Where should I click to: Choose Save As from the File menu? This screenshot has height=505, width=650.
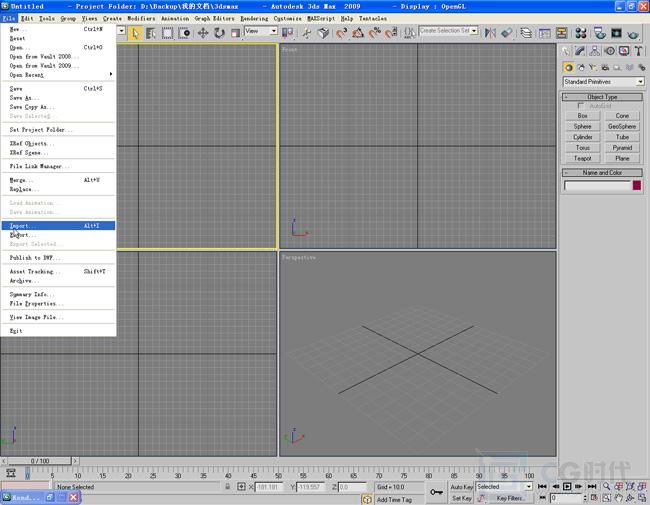point(58,98)
